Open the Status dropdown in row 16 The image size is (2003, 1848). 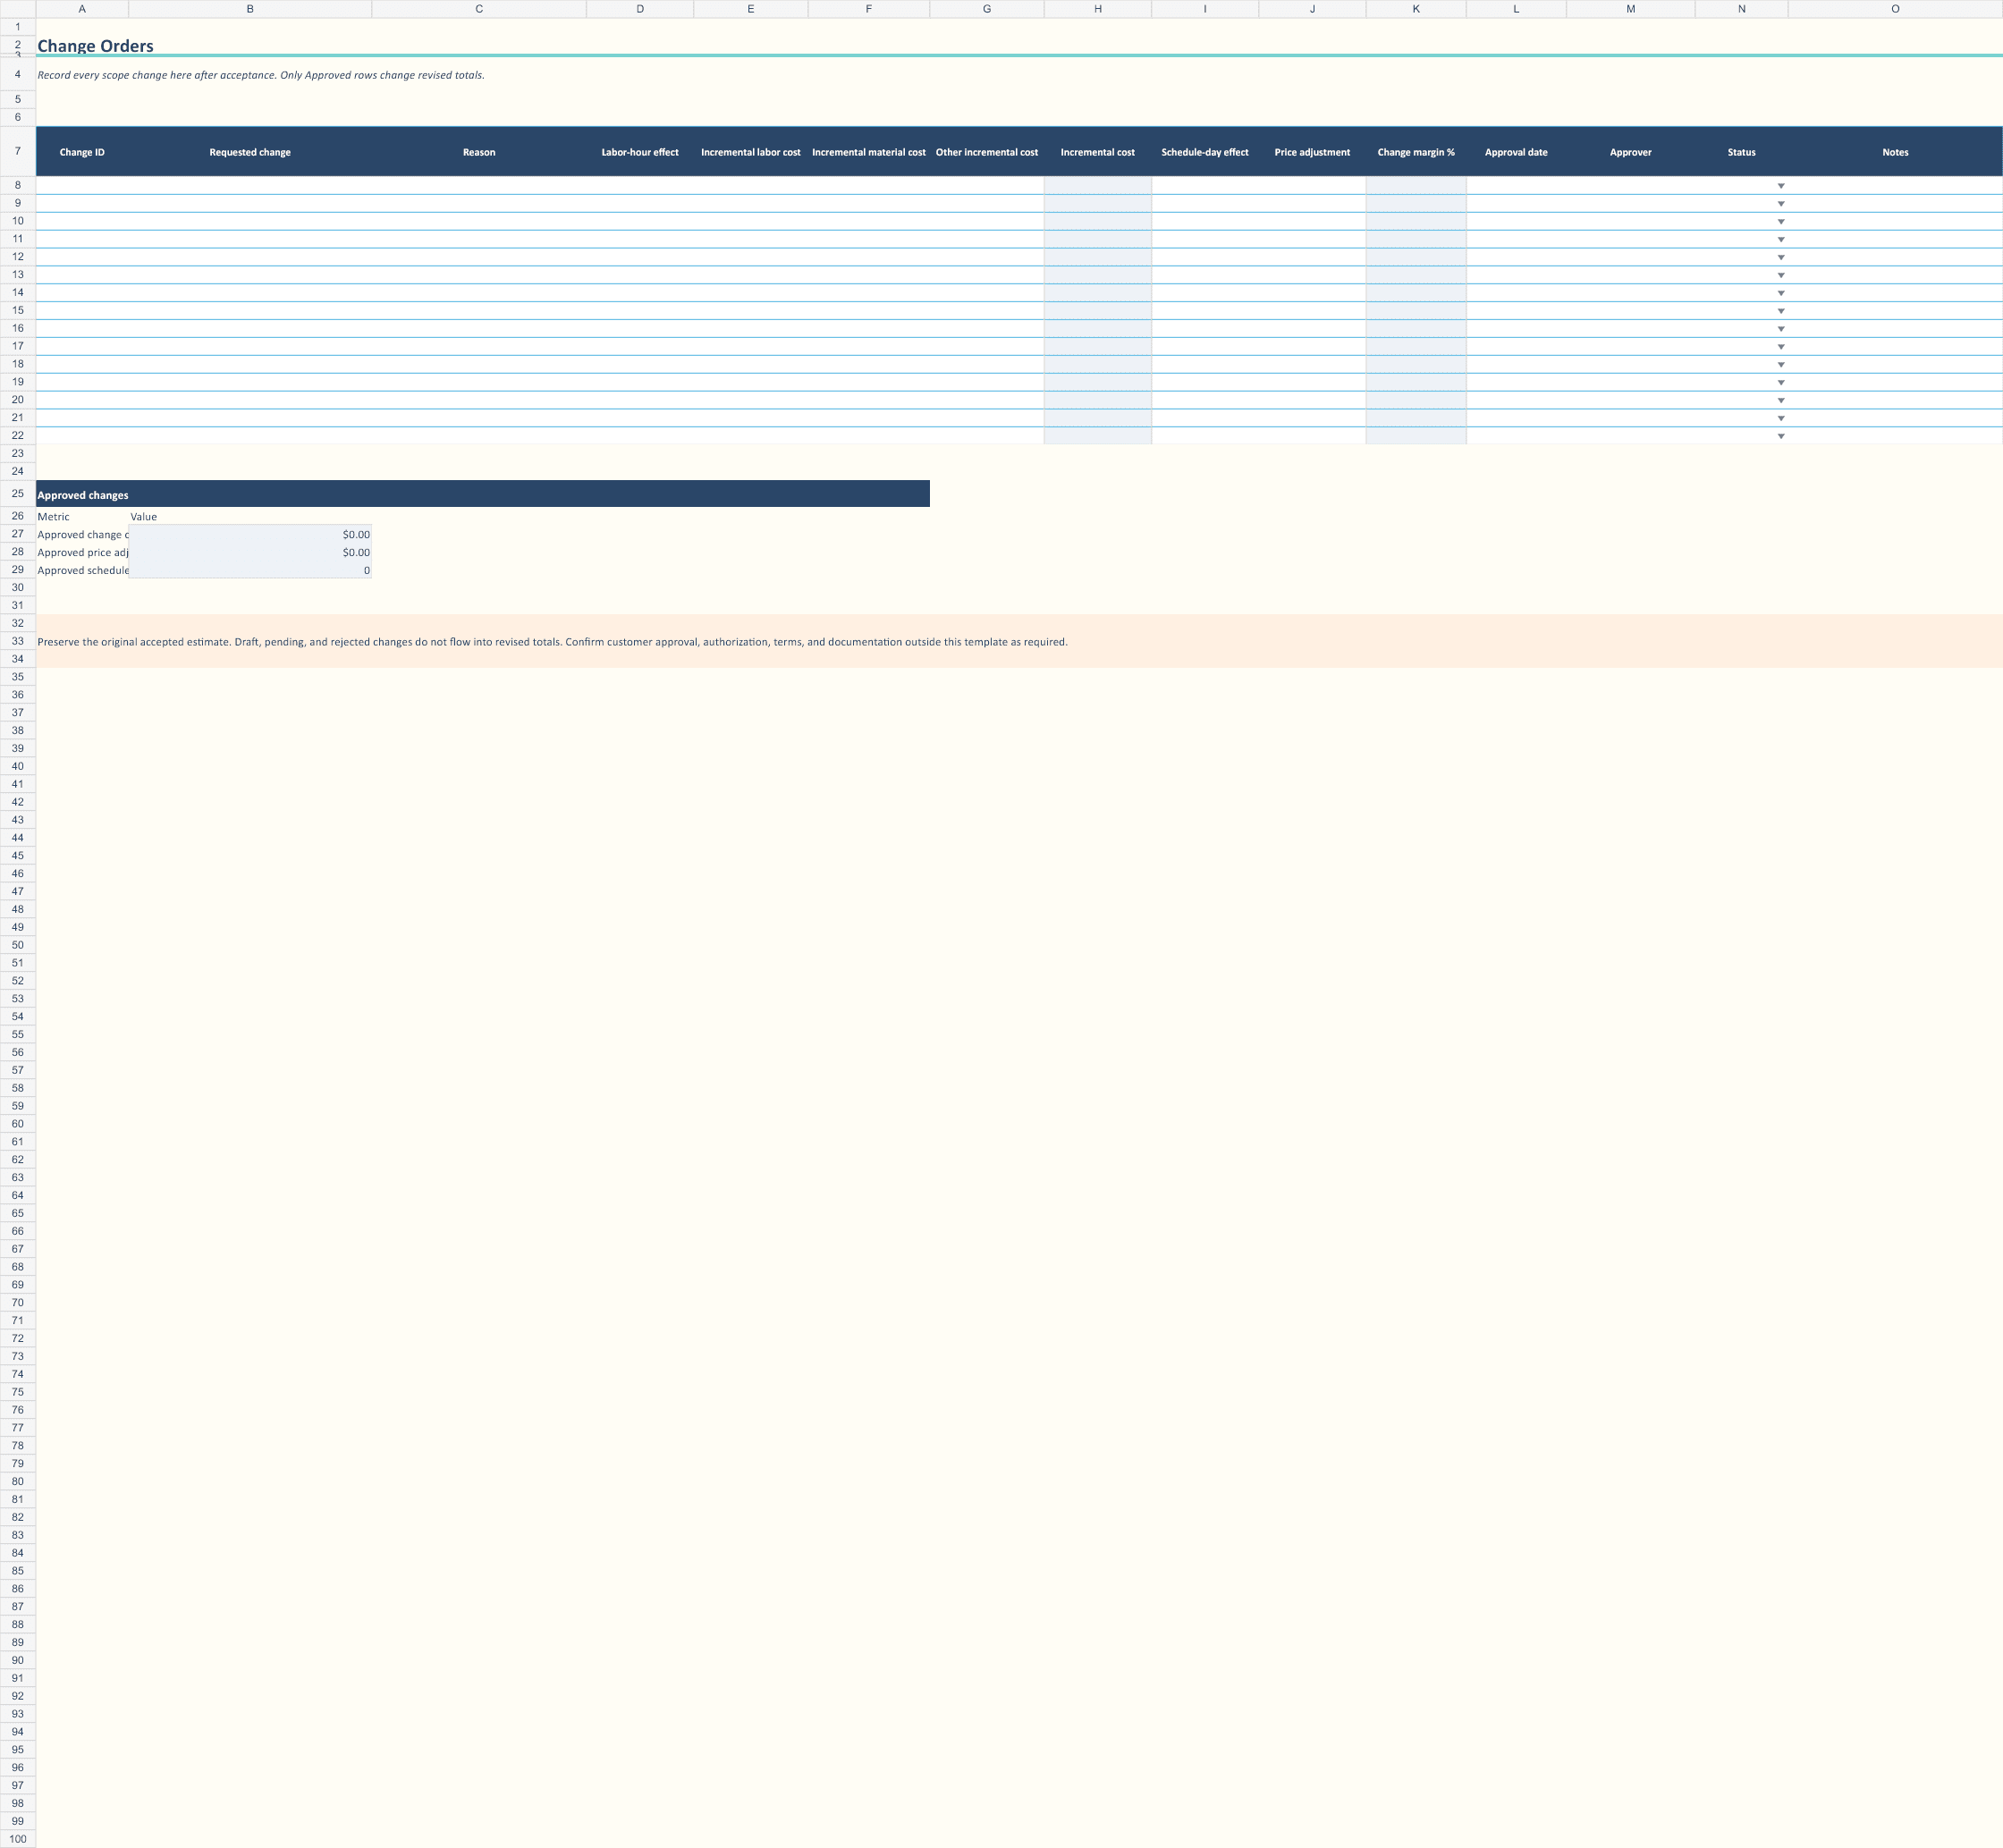[x=1780, y=329]
